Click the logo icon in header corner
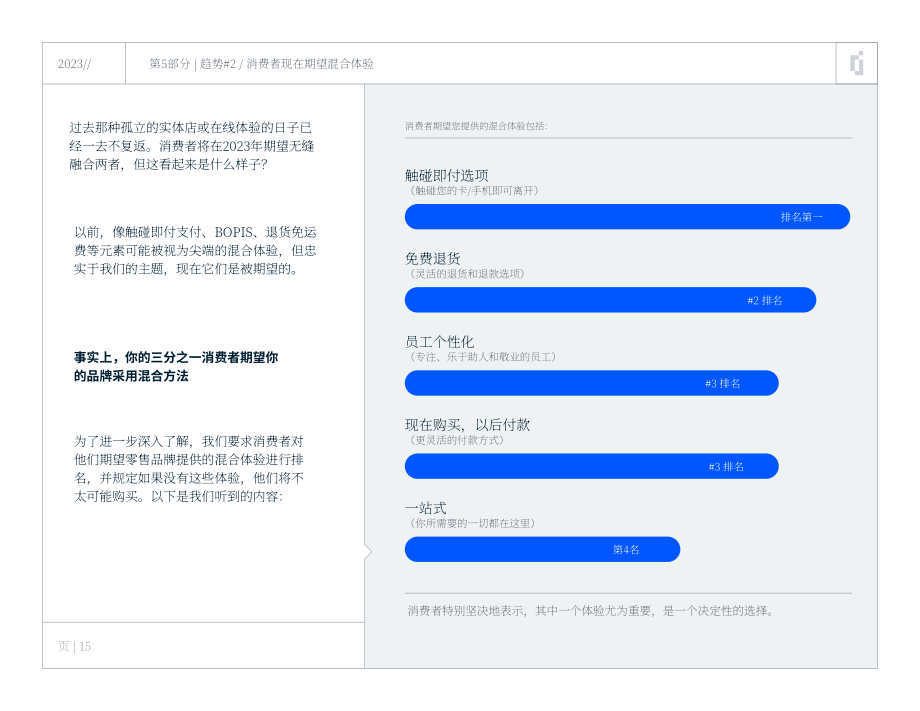Image resolution: width=920 pixels, height=711 pixels. click(857, 63)
